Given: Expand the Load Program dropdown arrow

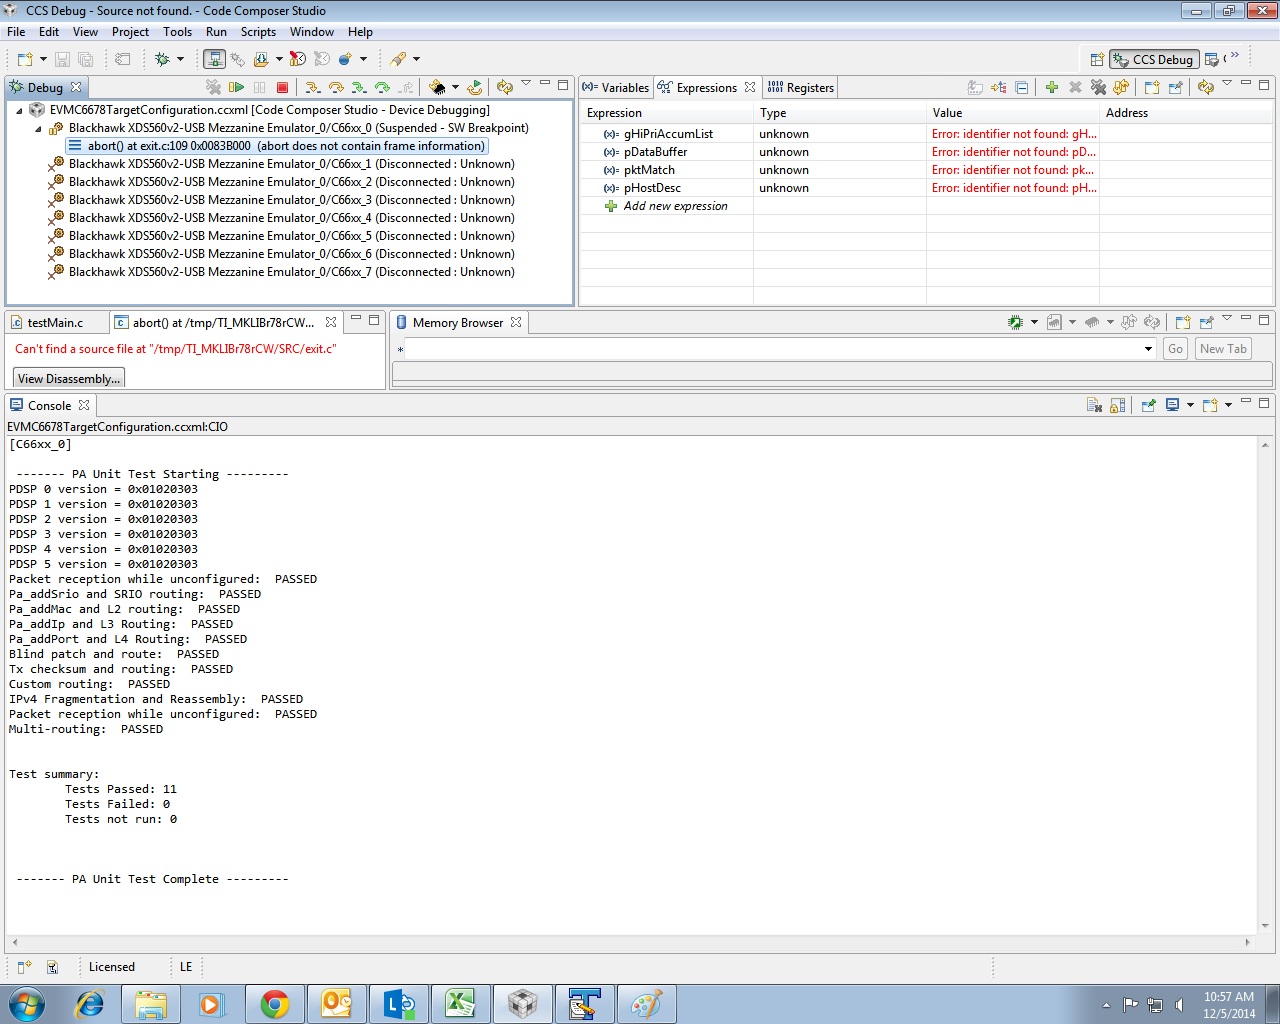Looking at the screenshot, I should pos(279,59).
